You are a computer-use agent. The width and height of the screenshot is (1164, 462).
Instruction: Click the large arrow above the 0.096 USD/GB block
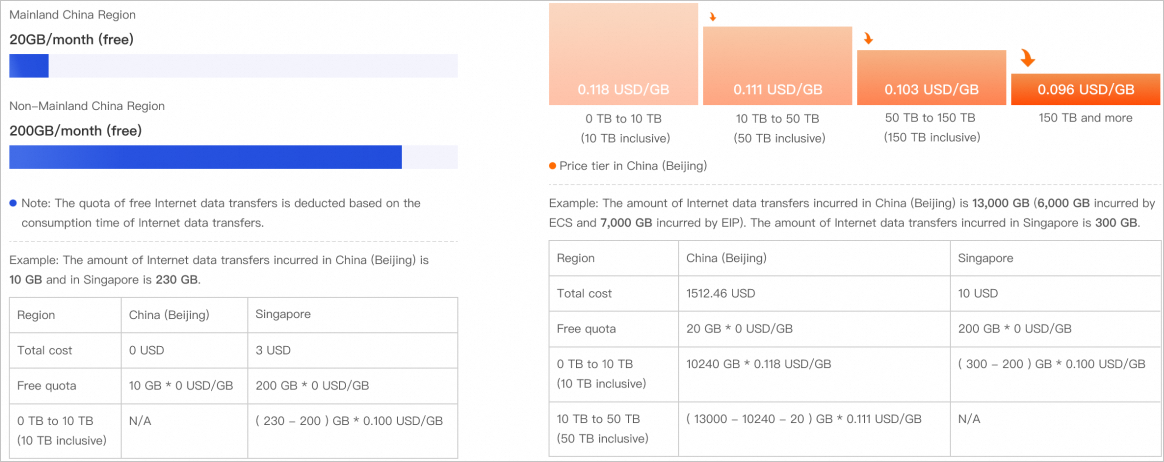(1027, 58)
